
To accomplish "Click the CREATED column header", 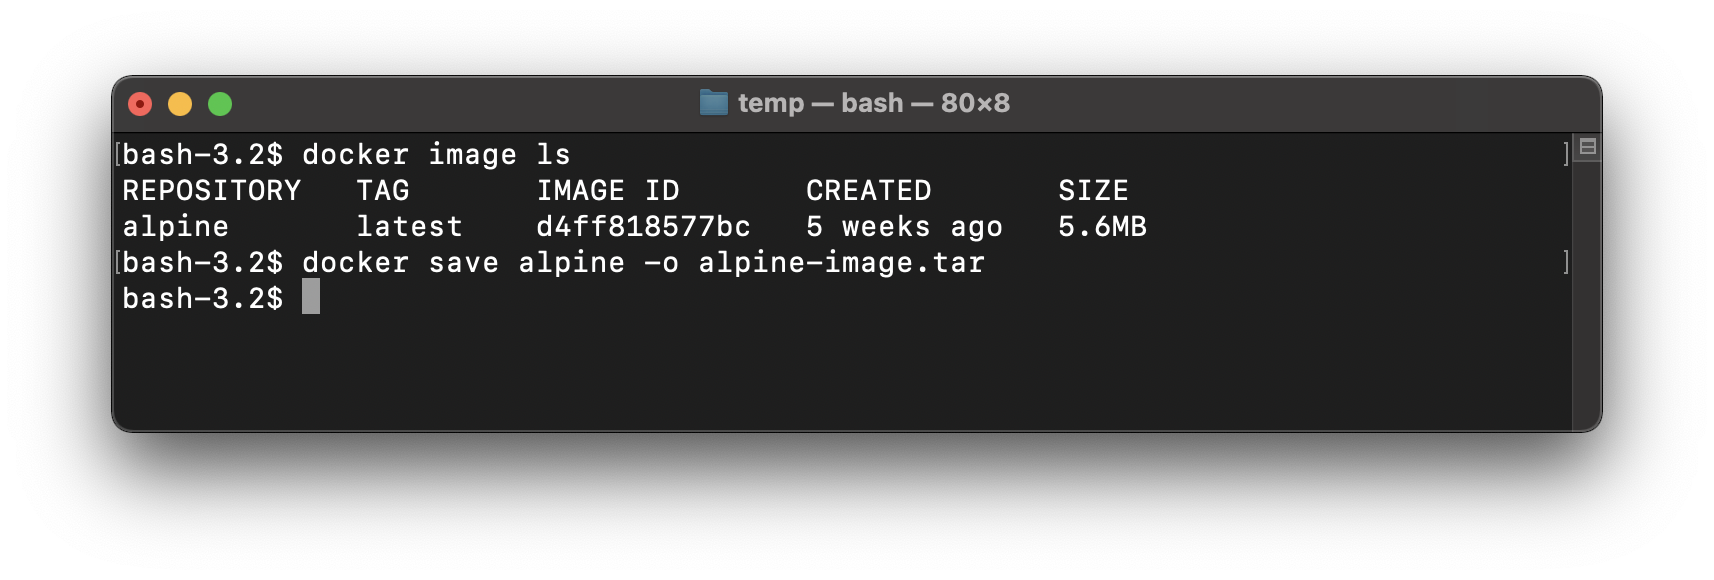I will pyautogui.click(x=868, y=190).
